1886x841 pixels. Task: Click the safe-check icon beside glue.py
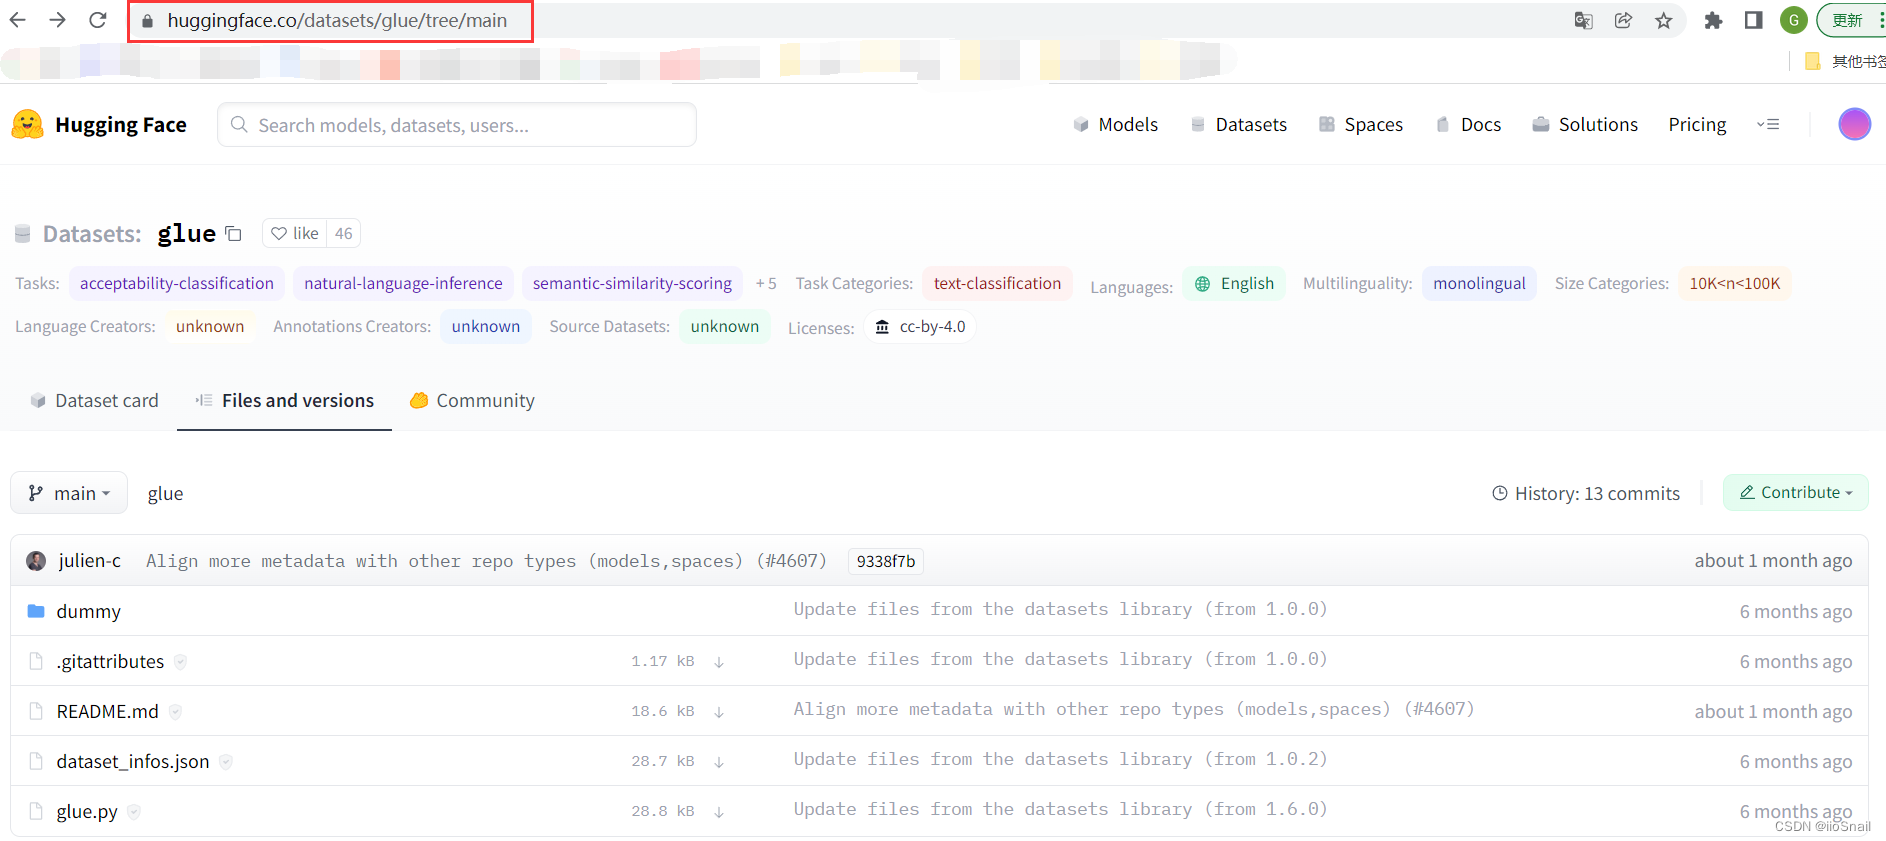click(134, 811)
